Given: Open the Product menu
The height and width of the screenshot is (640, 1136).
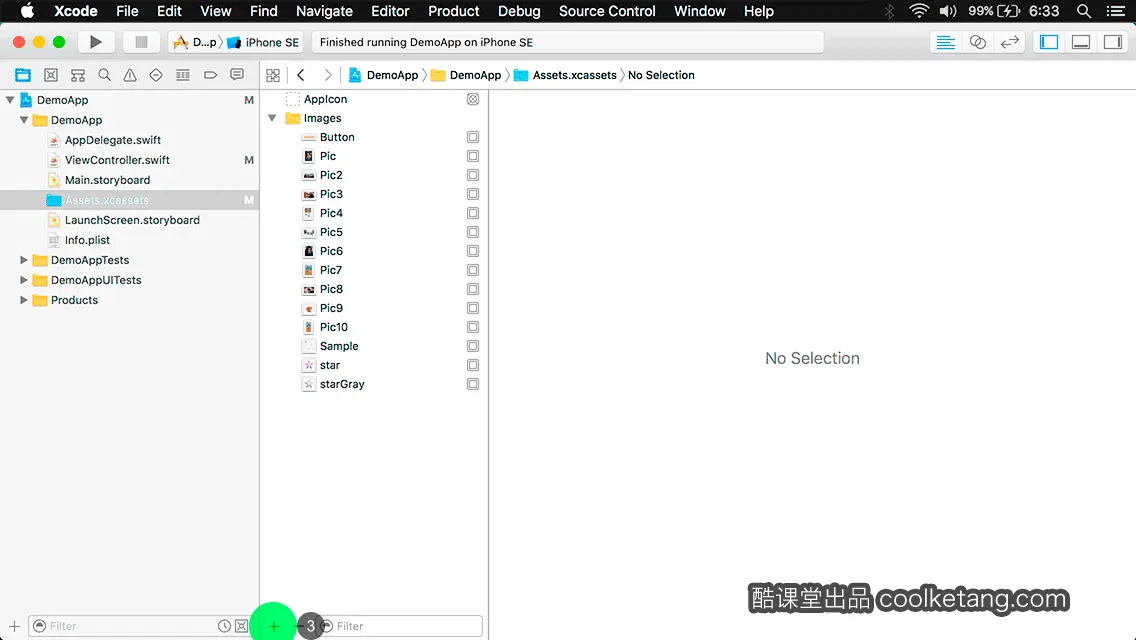Looking at the screenshot, I should 454,11.
